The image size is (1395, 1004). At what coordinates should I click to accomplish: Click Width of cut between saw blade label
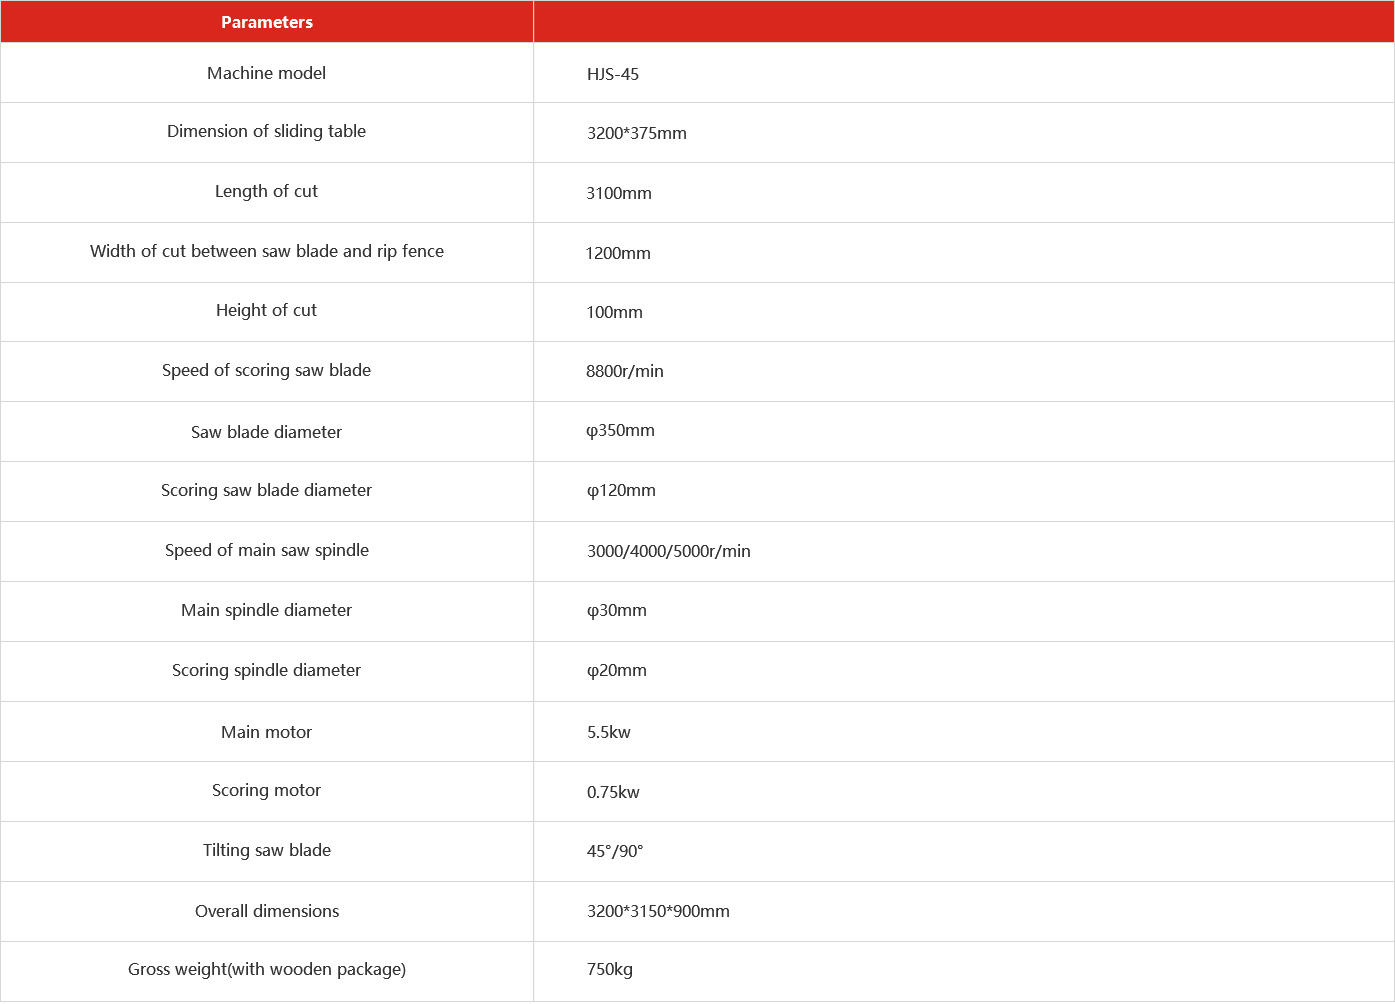[x=266, y=251]
